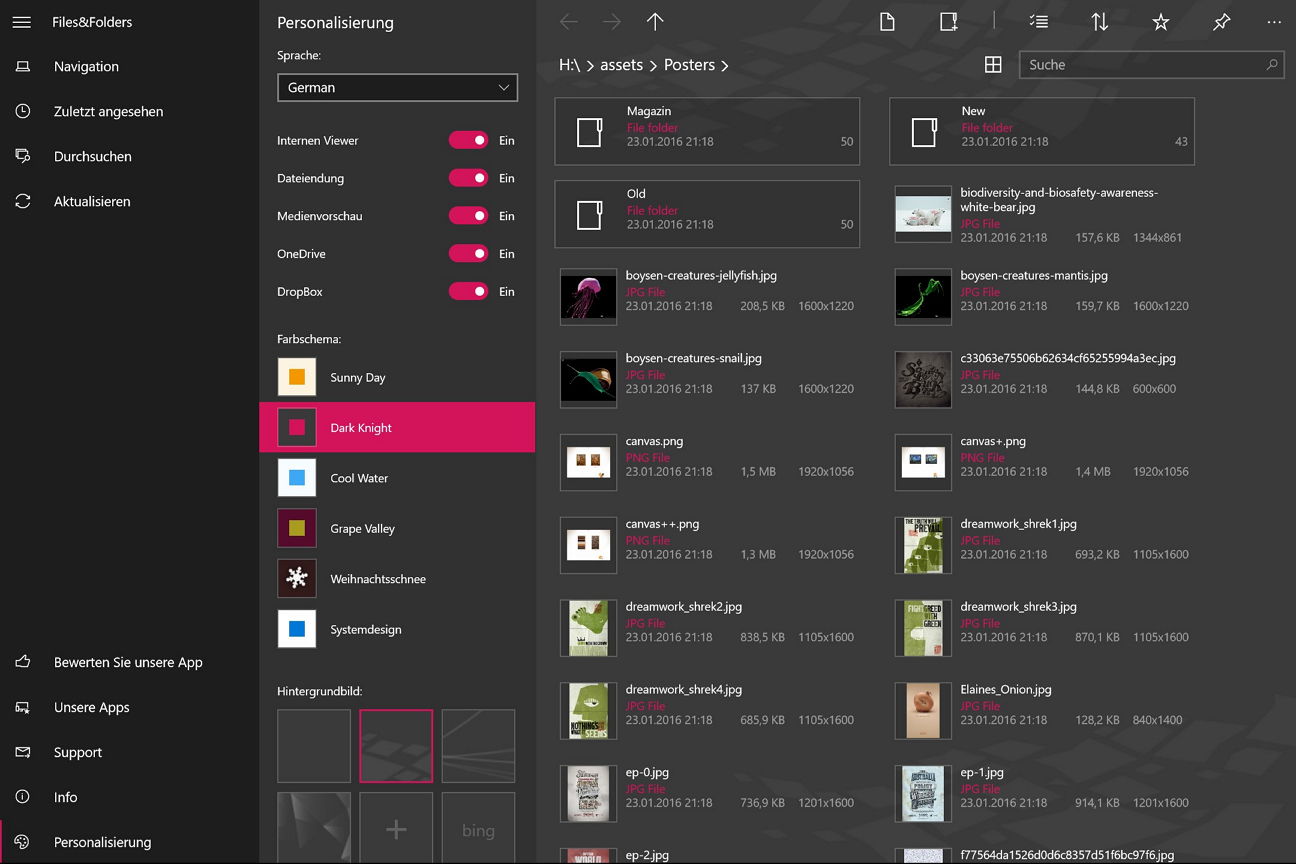Open the Elaines_Onion.jpg thumbnail
Viewport: 1296px width, 864px height.
923,711
